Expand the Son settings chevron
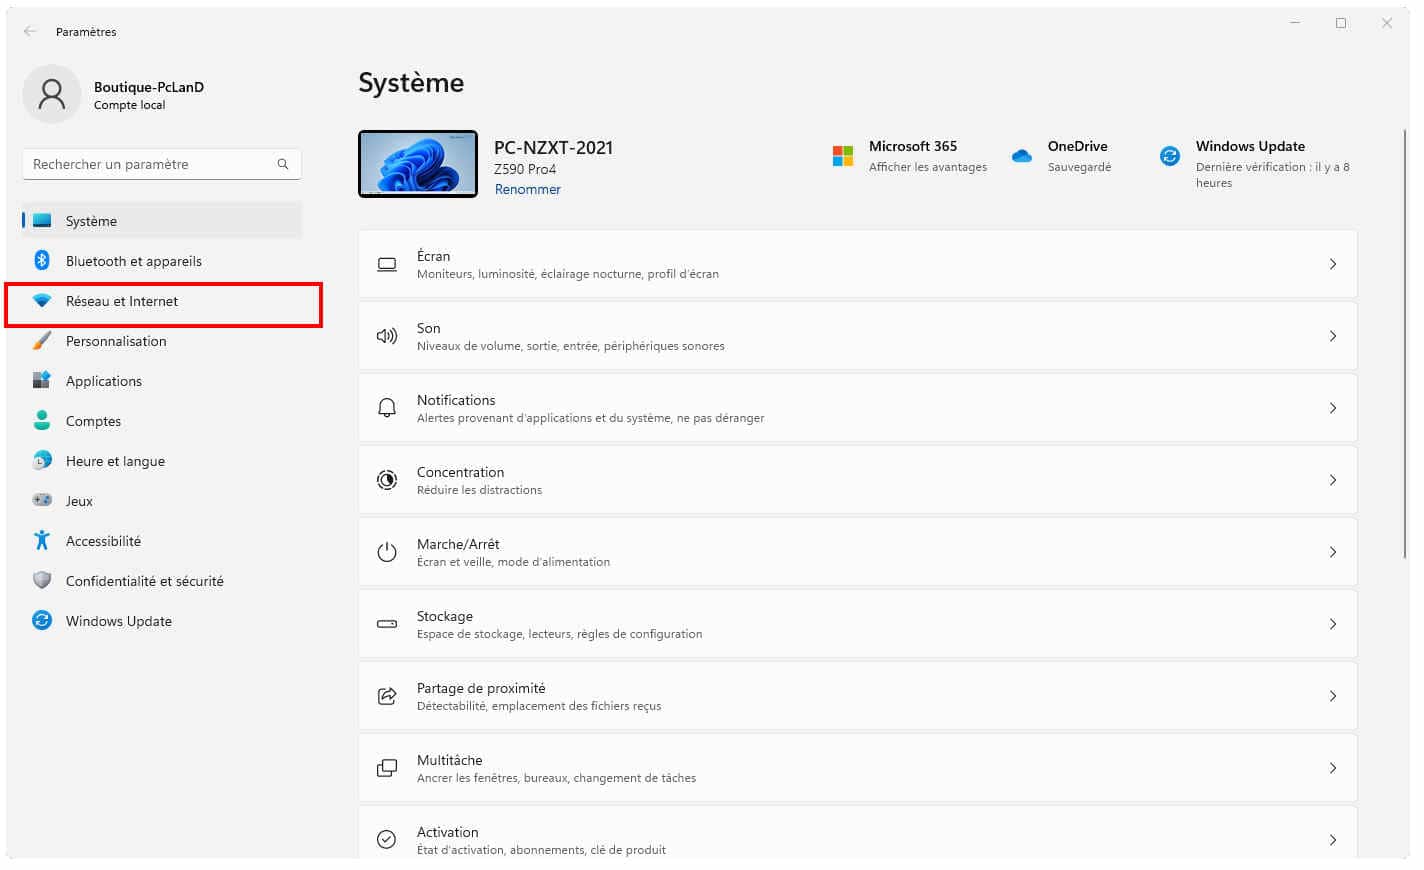The width and height of the screenshot is (1424, 870). click(1332, 336)
